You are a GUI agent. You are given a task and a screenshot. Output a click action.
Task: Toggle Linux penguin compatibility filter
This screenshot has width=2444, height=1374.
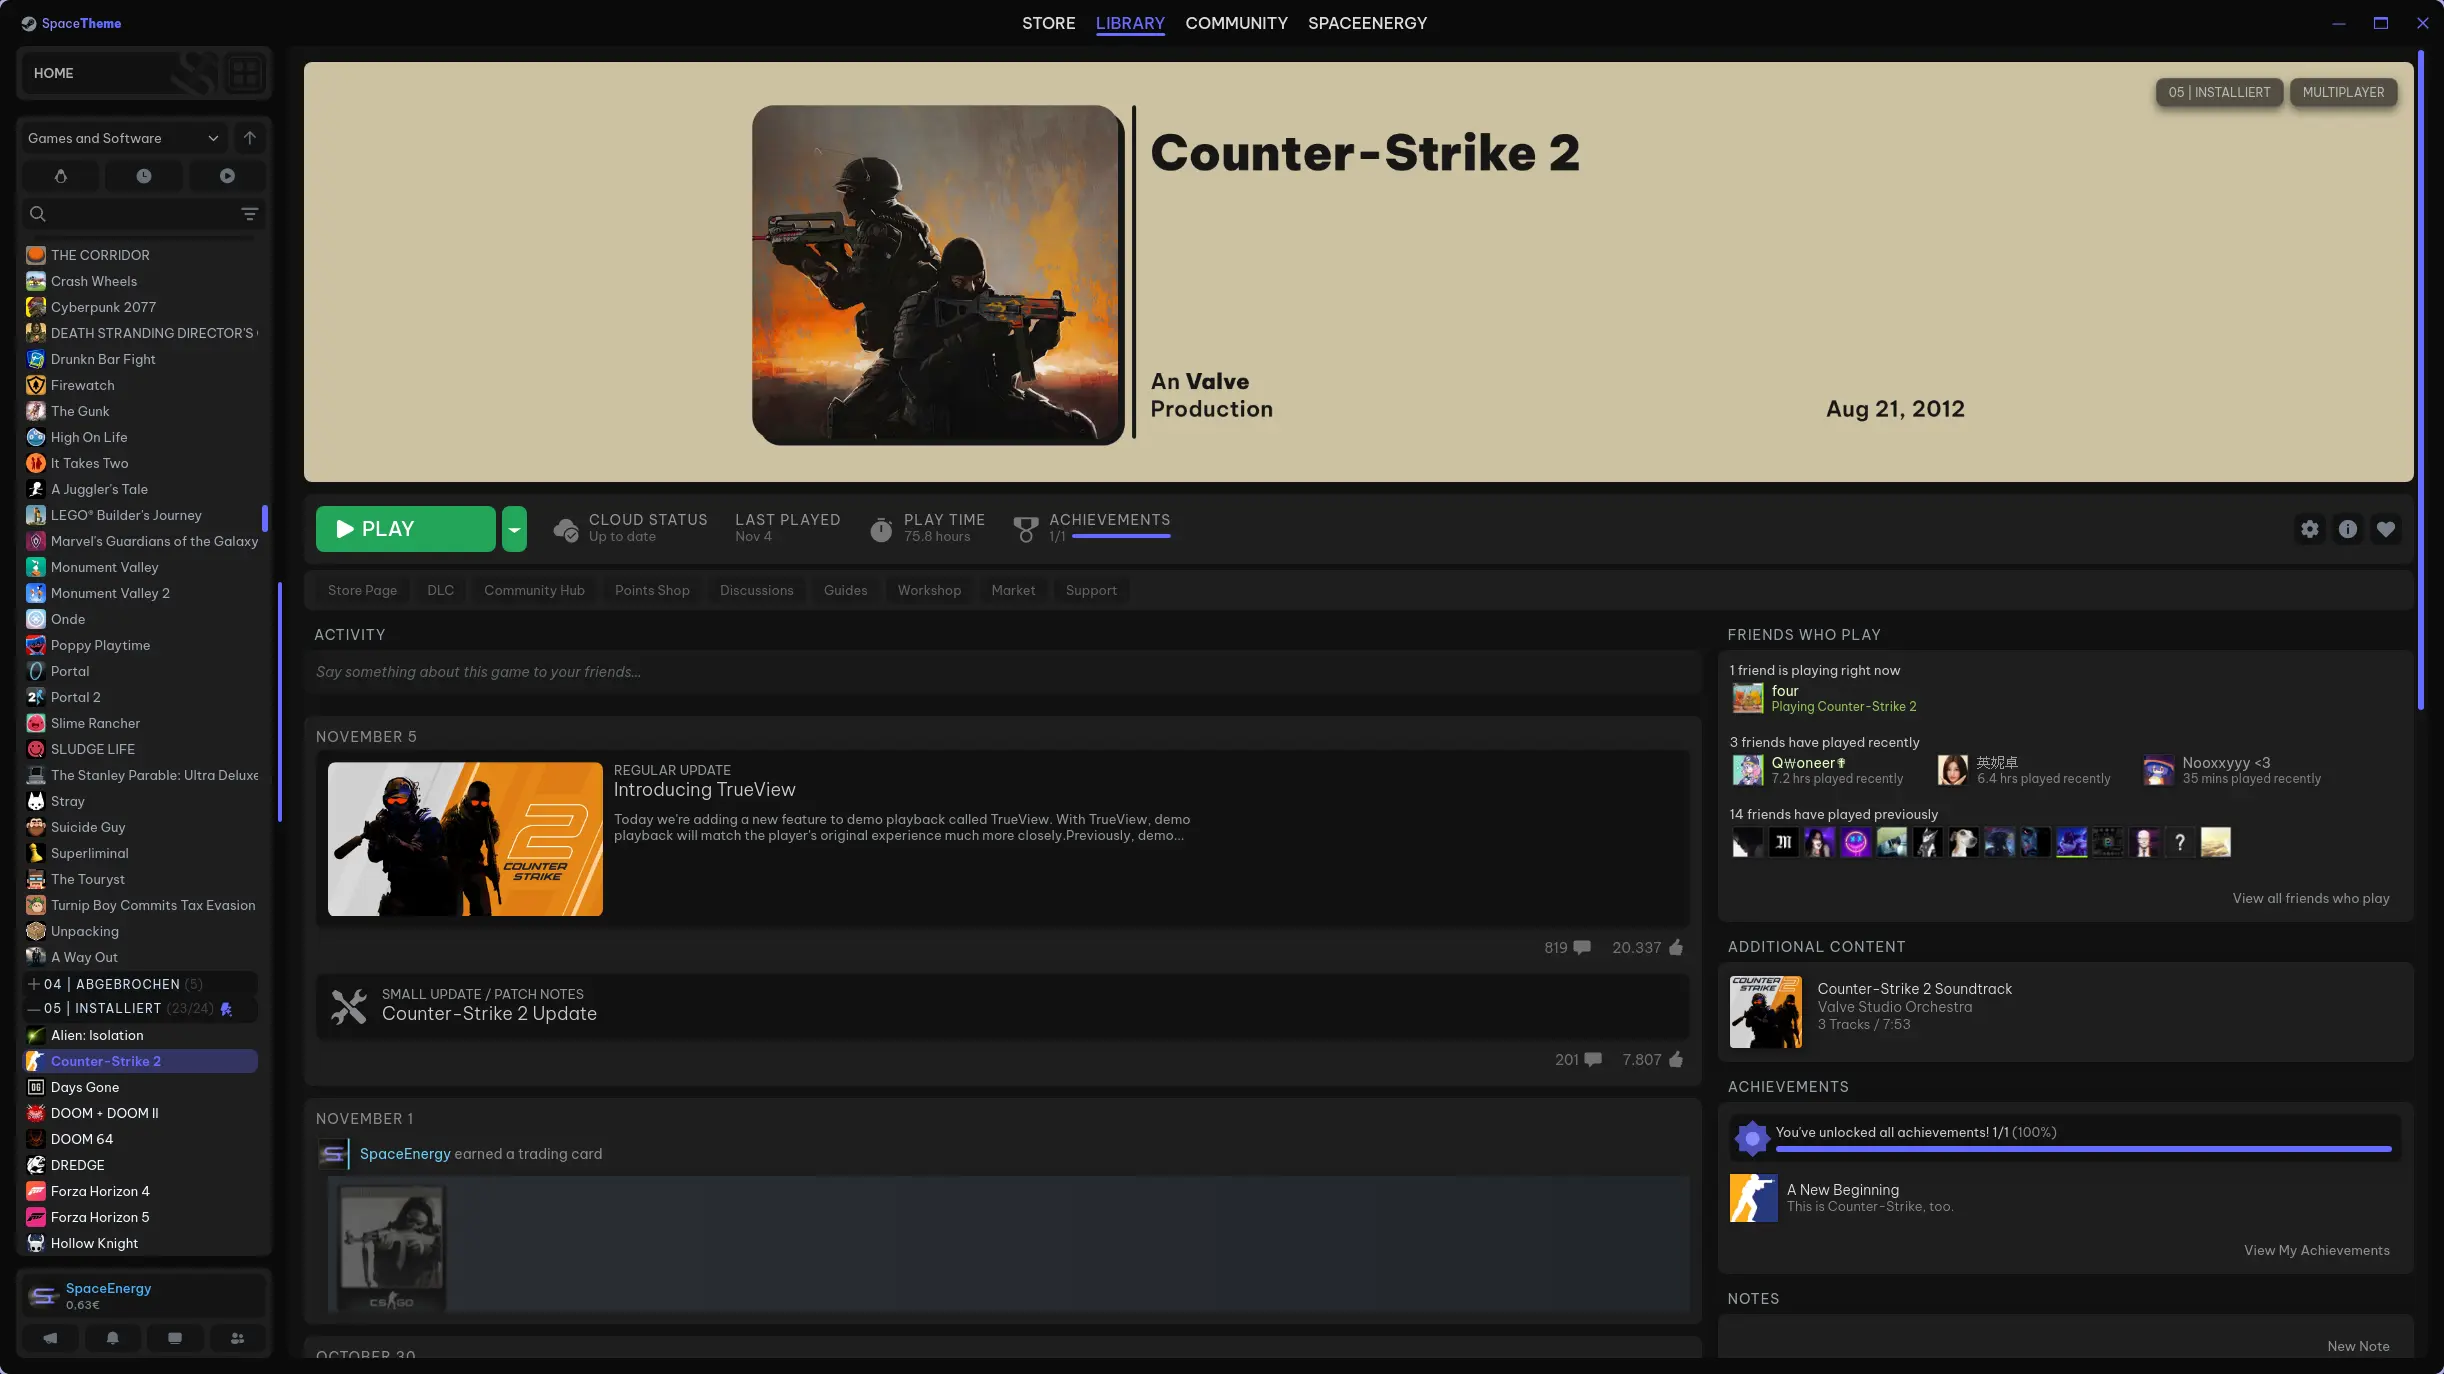[61, 176]
